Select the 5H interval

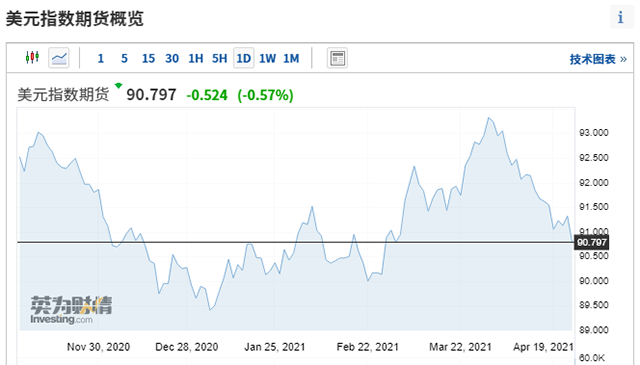(x=219, y=59)
